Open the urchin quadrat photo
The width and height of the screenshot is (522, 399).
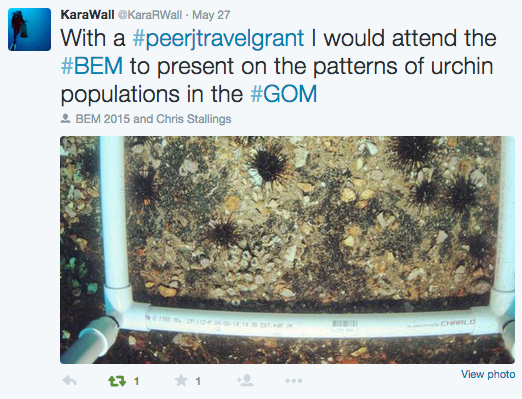[x=287, y=250]
